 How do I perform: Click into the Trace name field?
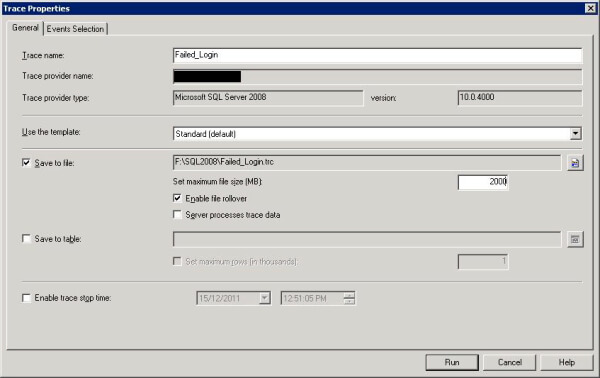[377, 55]
